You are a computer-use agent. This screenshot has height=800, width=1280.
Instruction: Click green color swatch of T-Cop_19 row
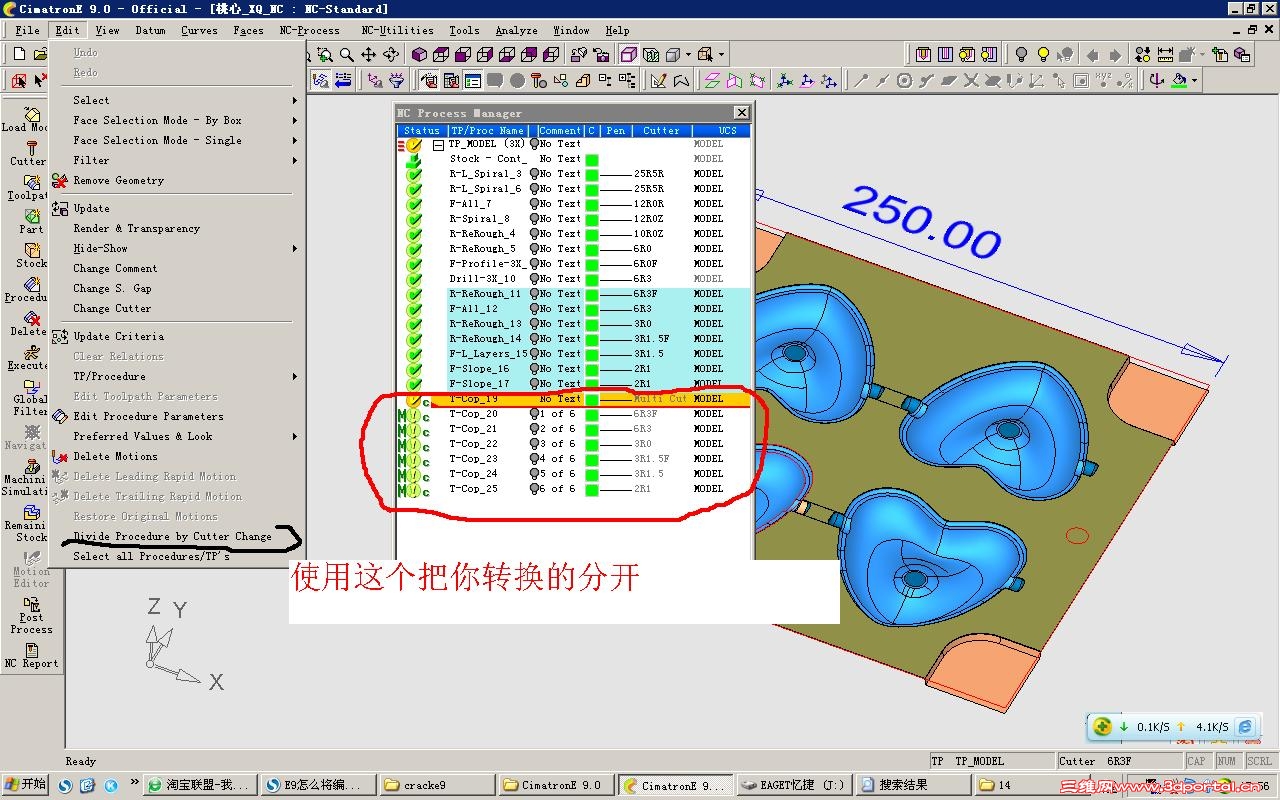(x=592, y=399)
